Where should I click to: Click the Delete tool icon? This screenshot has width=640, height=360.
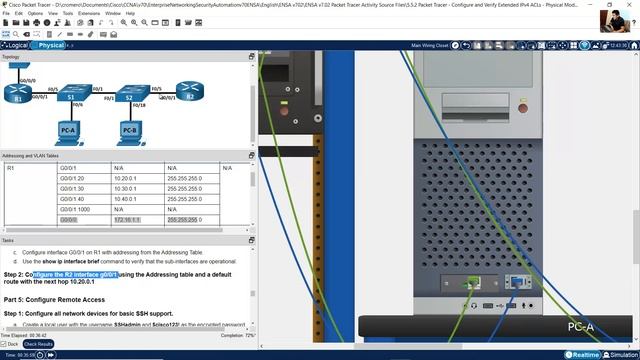coord(27,34)
